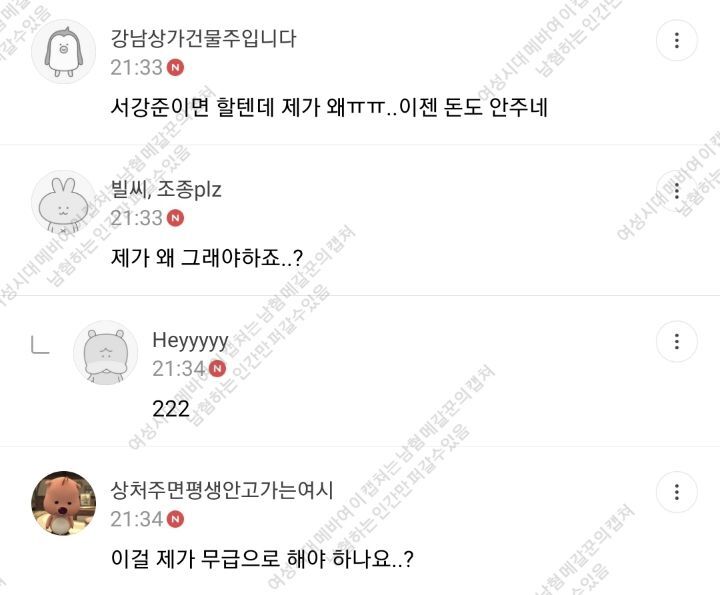Open three-dot menu on Heyyyyy reply
This screenshot has width=720, height=595.
coord(676,341)
